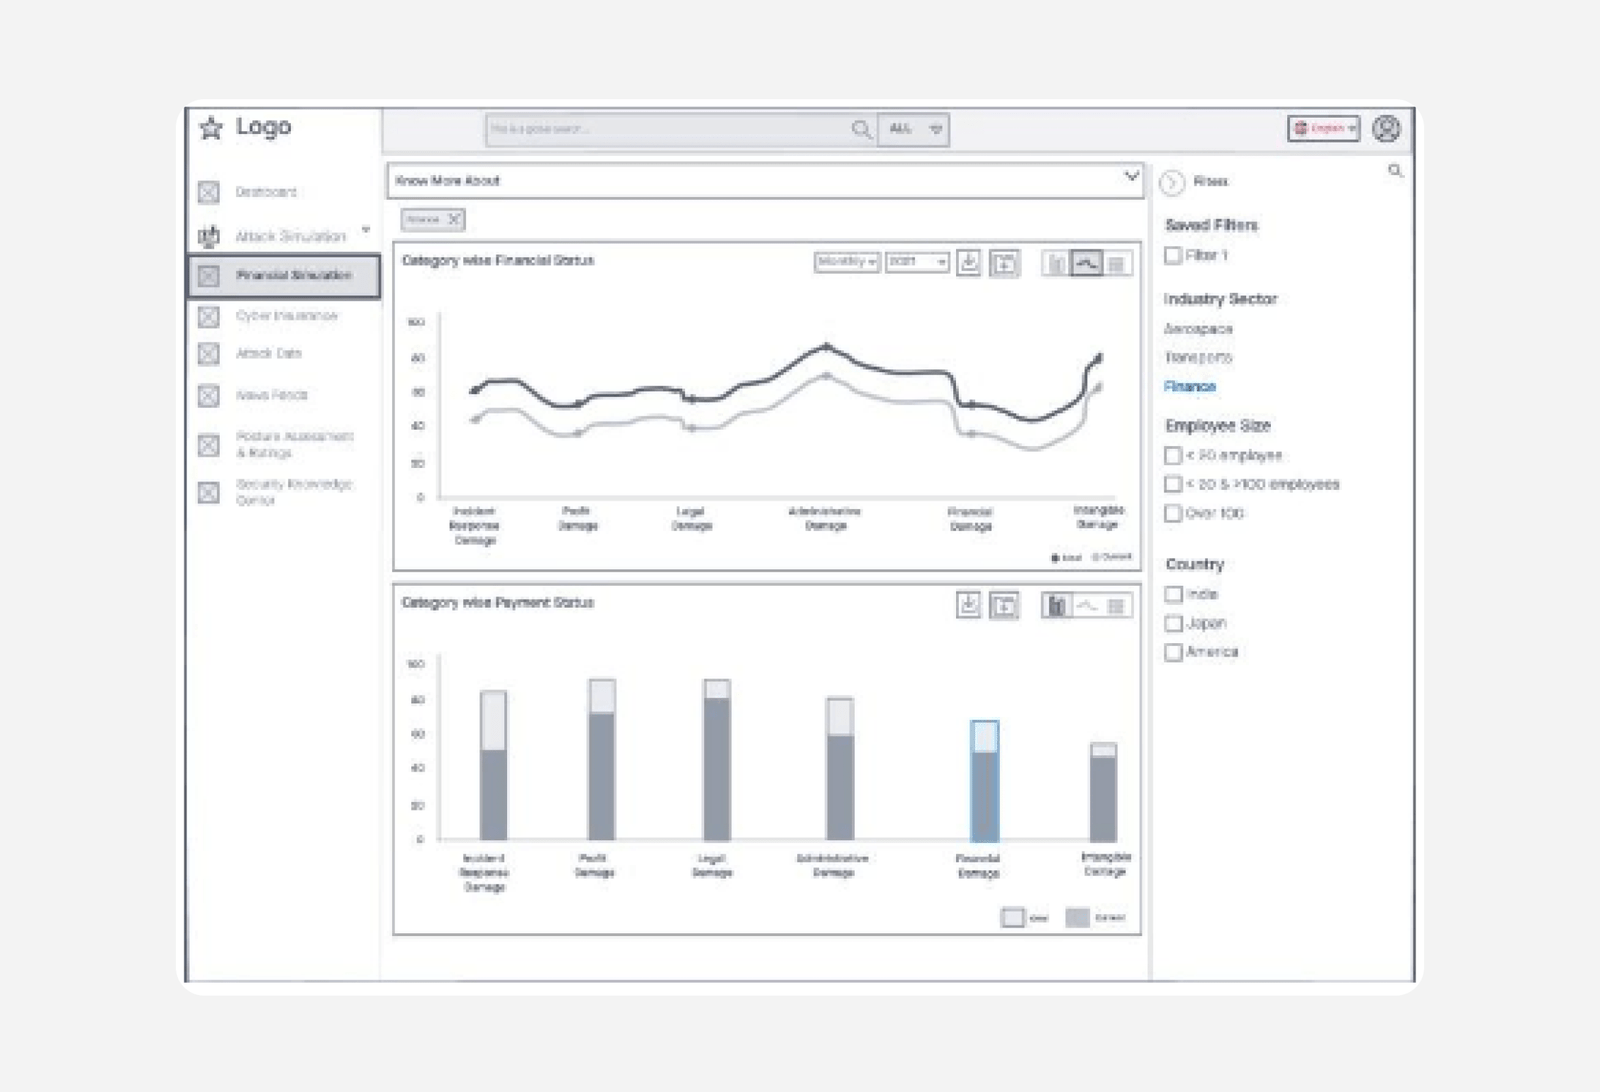The width and height of the screenshot is (1600, 1092).
Task: Check the America country filter
Action: (x=1173, y=652)
